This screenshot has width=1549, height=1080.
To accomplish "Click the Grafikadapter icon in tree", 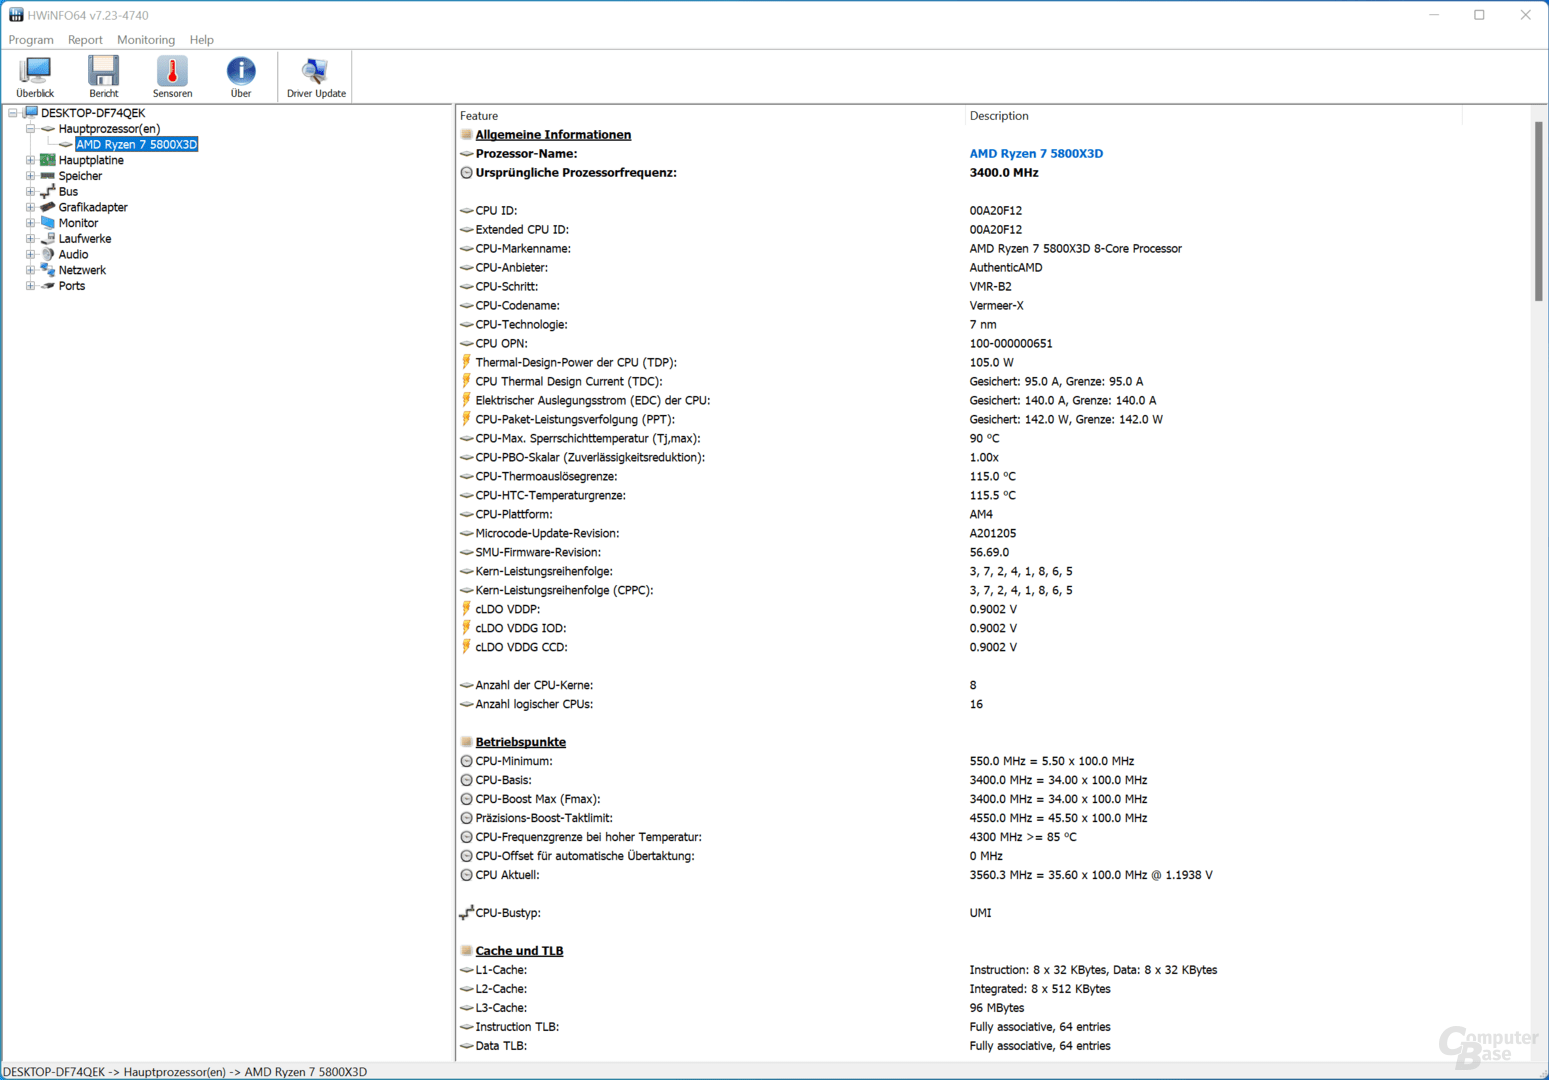I will 47,207.
